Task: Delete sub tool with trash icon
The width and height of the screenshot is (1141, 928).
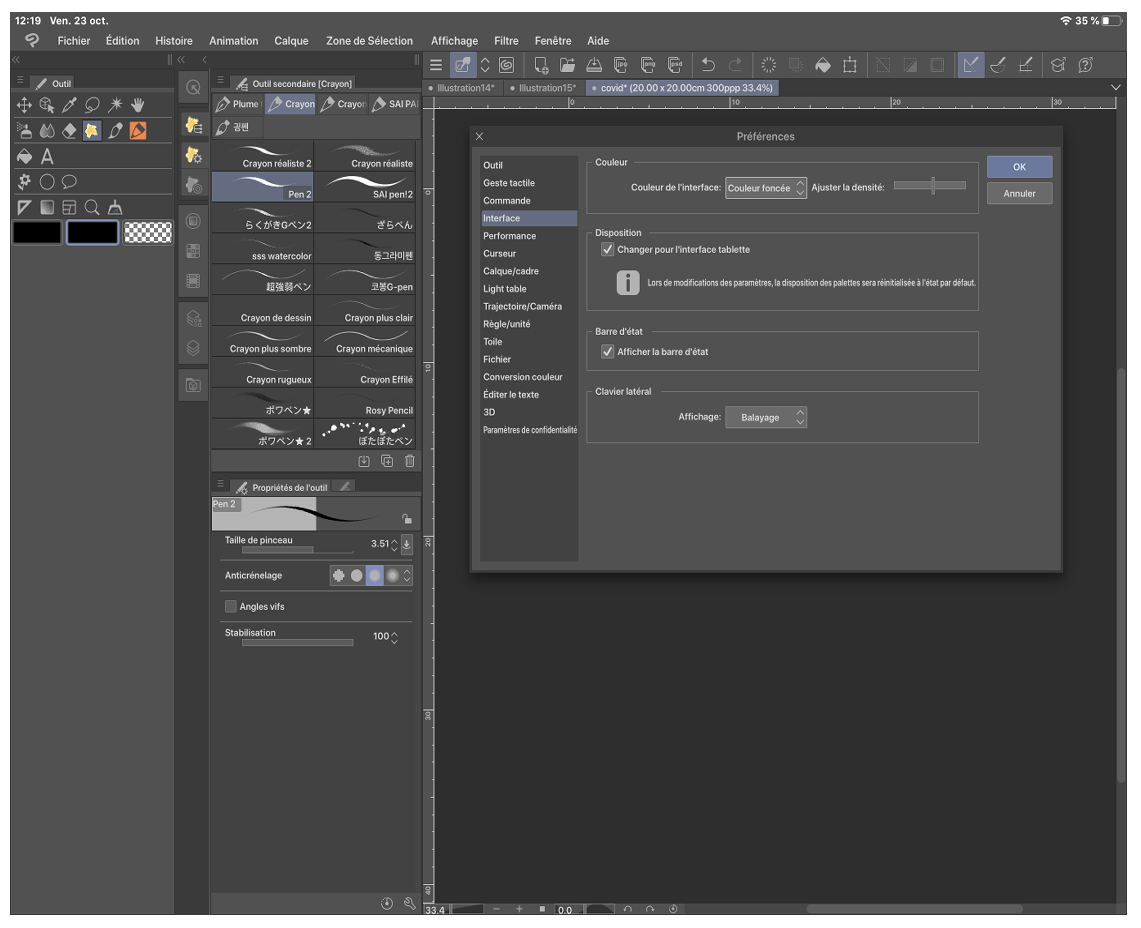Action: tap(409, 461)
